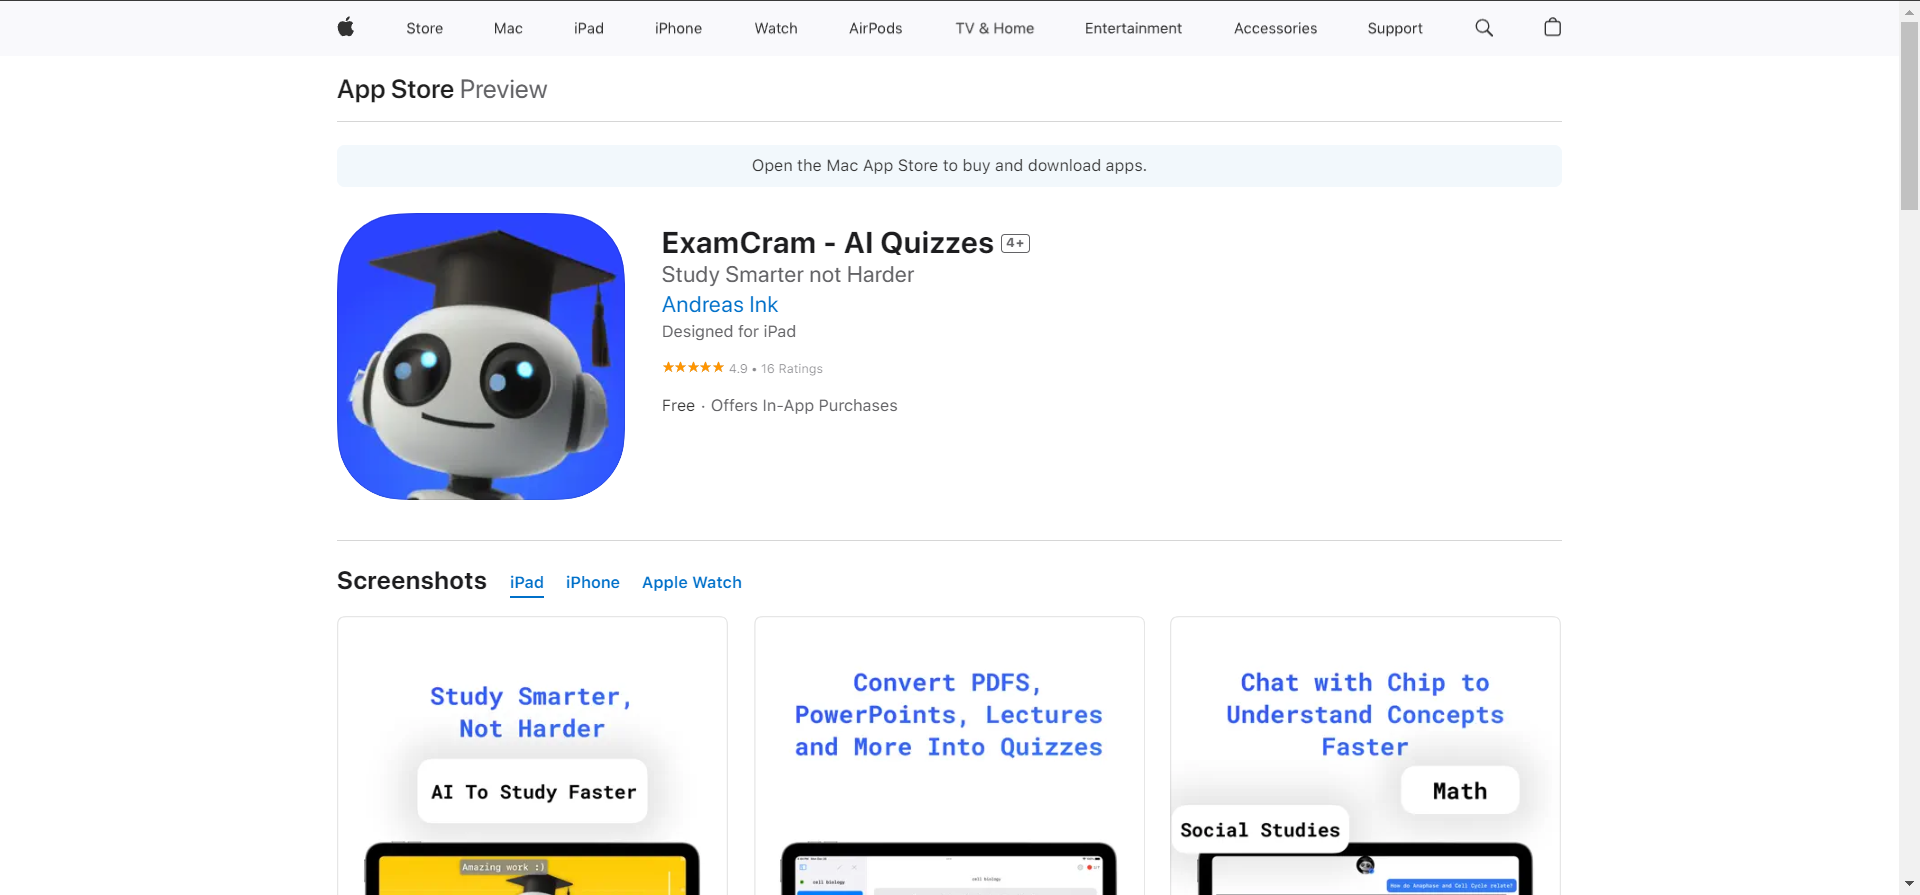Select the Apple Watch screenshots tab
The height and width of the screenshot is (895, 1920).
click(692, 582)
